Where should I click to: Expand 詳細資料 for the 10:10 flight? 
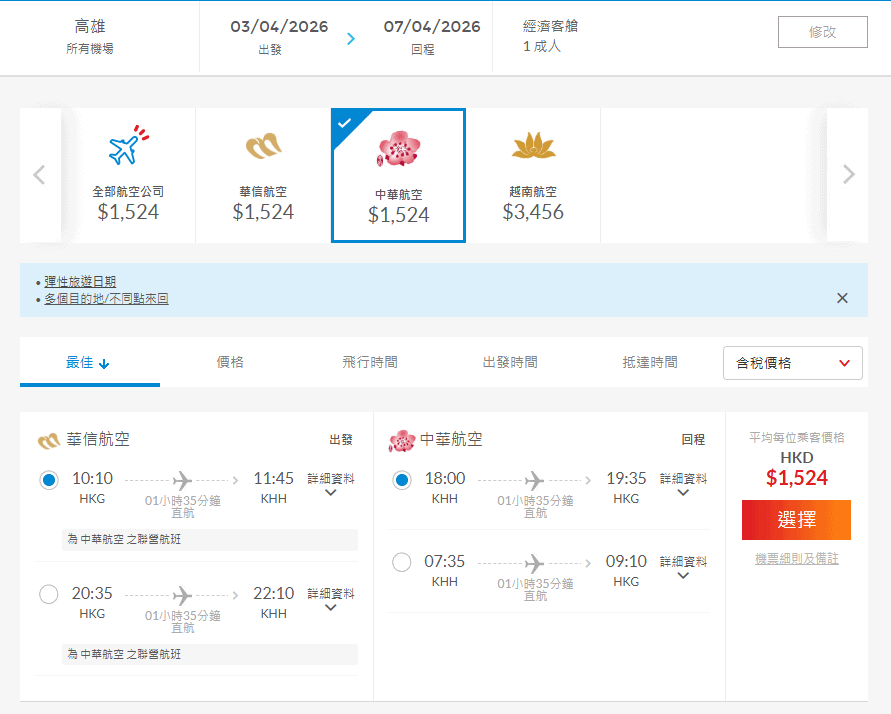(x=330, y=485)
